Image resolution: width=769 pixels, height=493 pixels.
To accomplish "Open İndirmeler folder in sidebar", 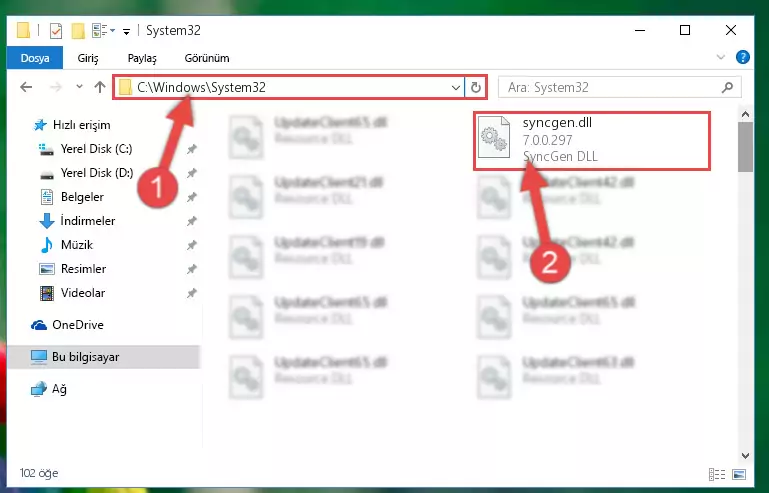I will 77,221.
